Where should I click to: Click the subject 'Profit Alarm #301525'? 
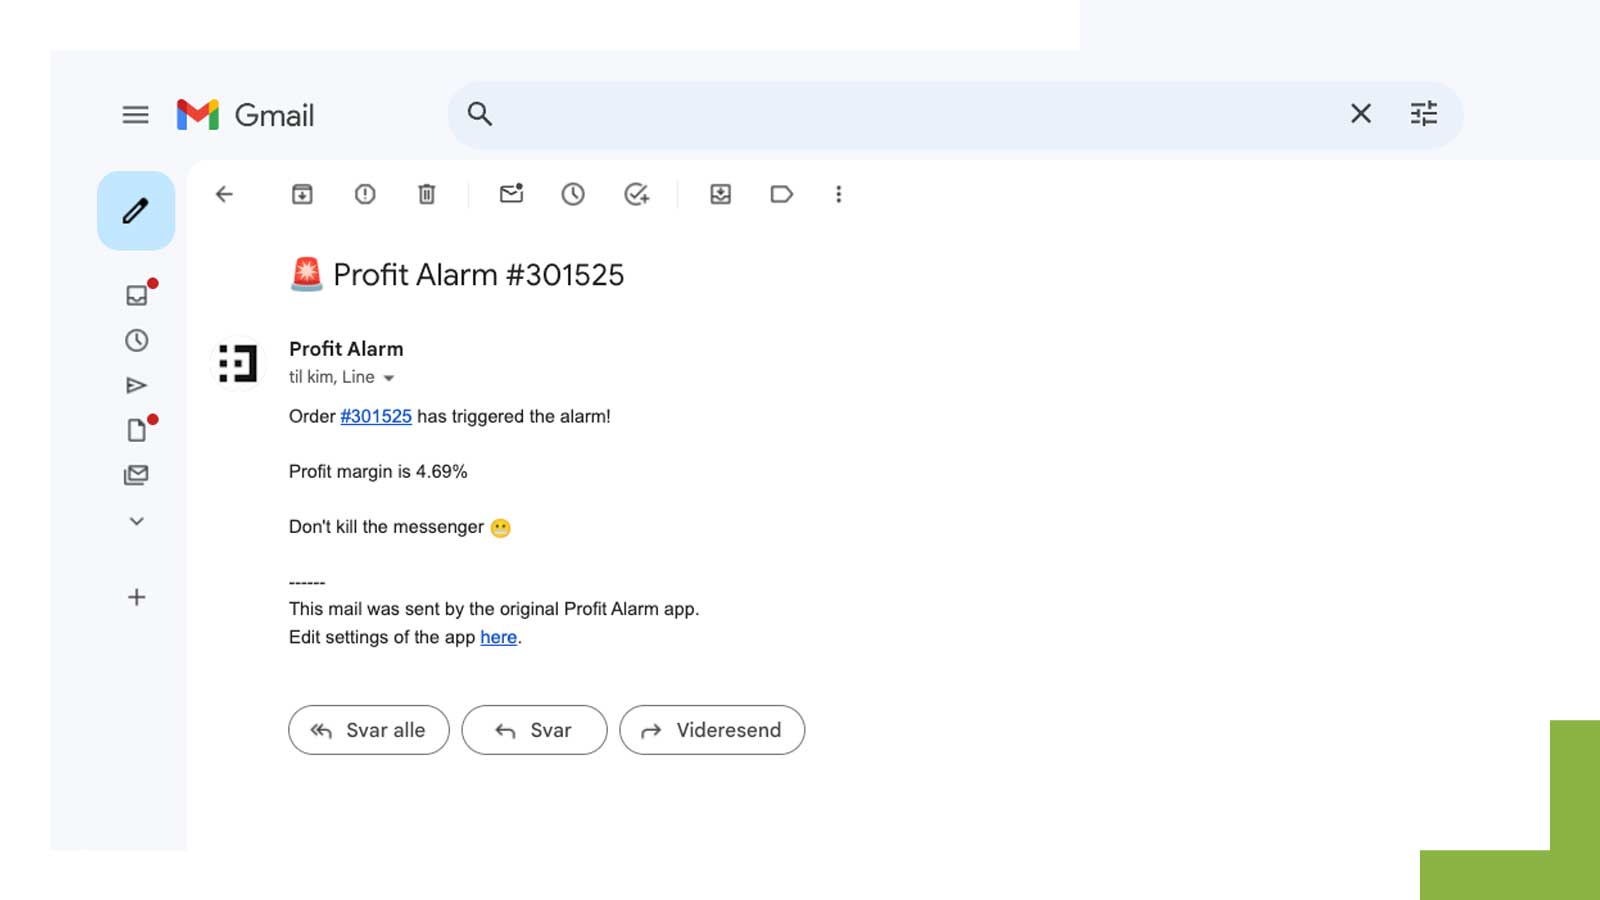(x=478, y=275)
